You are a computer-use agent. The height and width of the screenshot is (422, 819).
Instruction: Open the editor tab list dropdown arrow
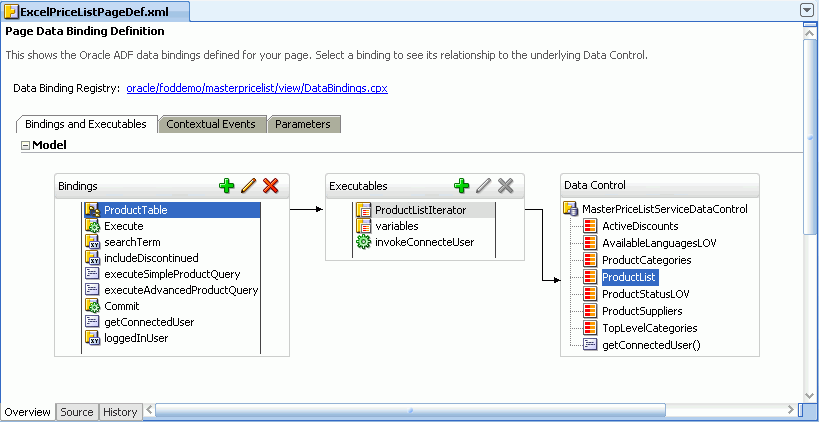point(806,10)
